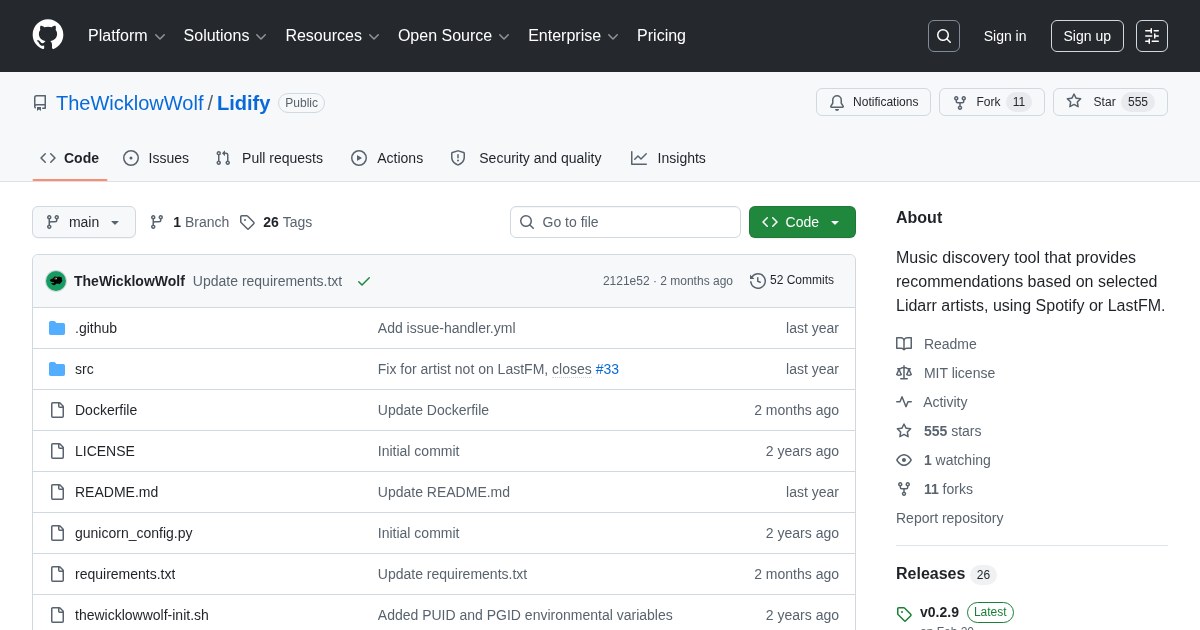The height and width of the screenshot is (630, 1200).
Task: Open the main branch selector dropdown
Action: coord(84,222)
